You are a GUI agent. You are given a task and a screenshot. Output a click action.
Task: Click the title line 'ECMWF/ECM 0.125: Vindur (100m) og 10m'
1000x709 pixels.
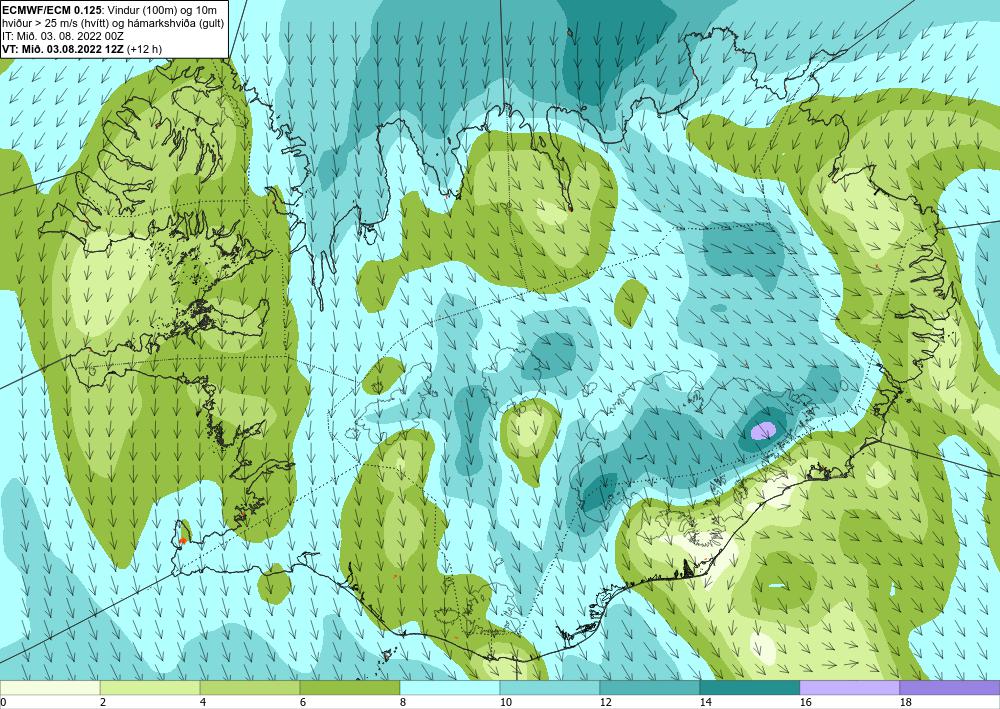coord(109,10)
